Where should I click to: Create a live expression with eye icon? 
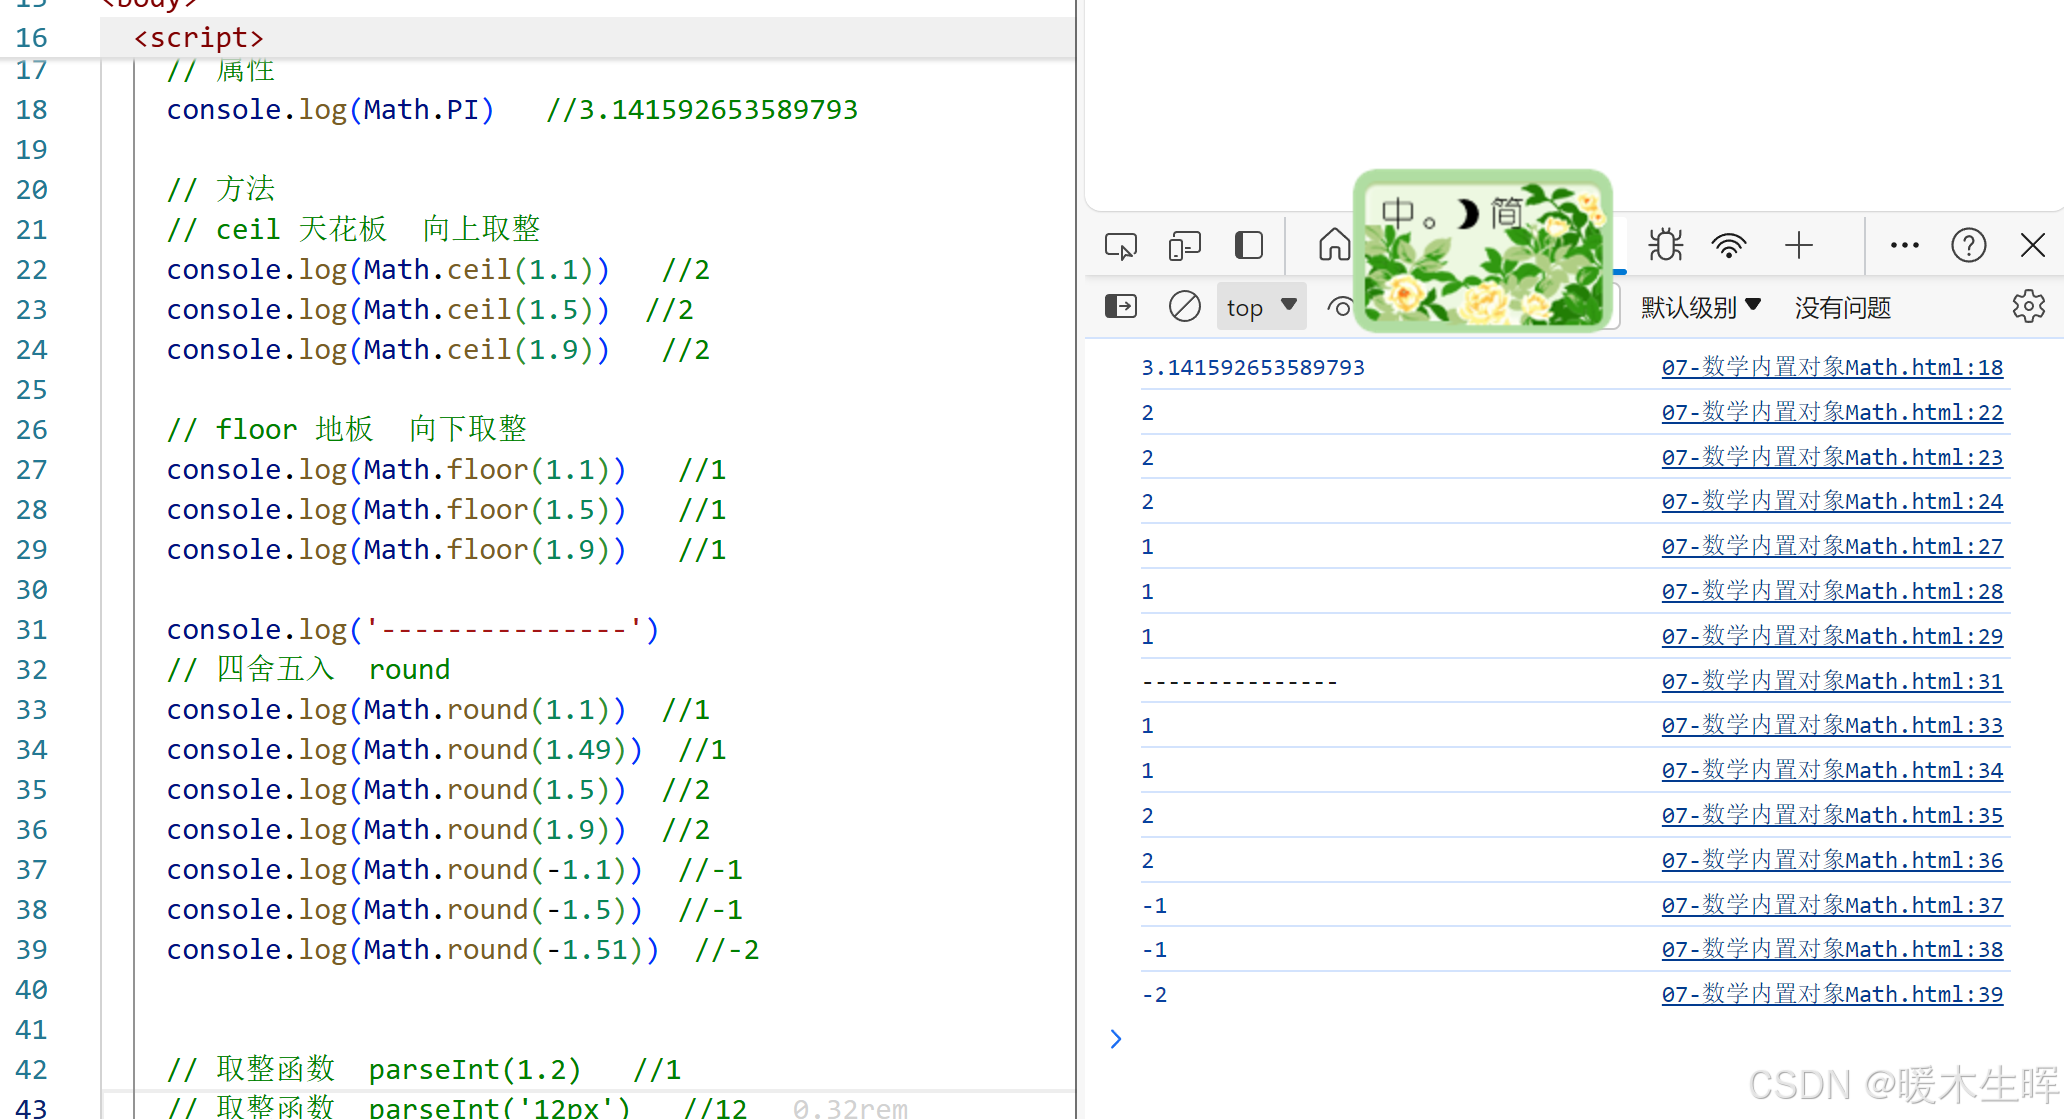pyautogui.click(x=1340, y=306)
